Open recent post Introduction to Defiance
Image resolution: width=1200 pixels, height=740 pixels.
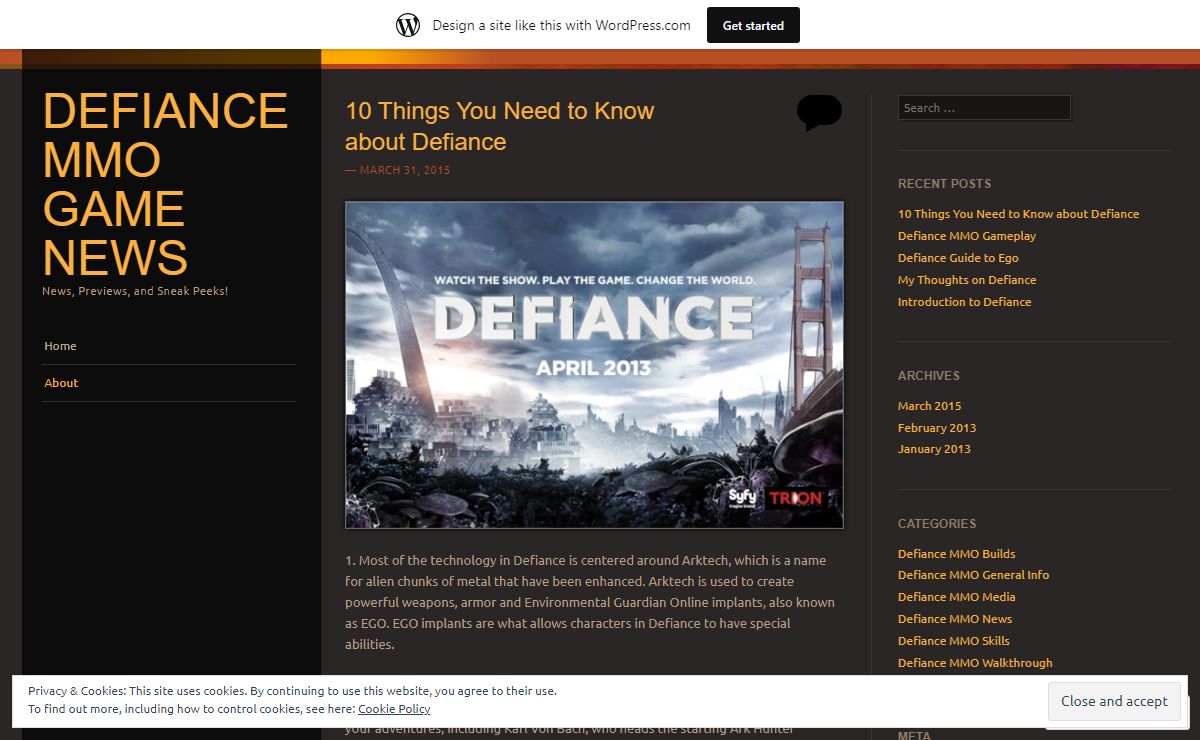click(964, 302)
